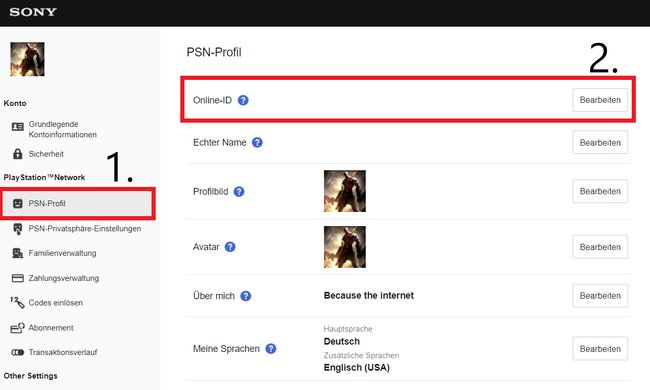View Transaktionsverlauf

63,352
